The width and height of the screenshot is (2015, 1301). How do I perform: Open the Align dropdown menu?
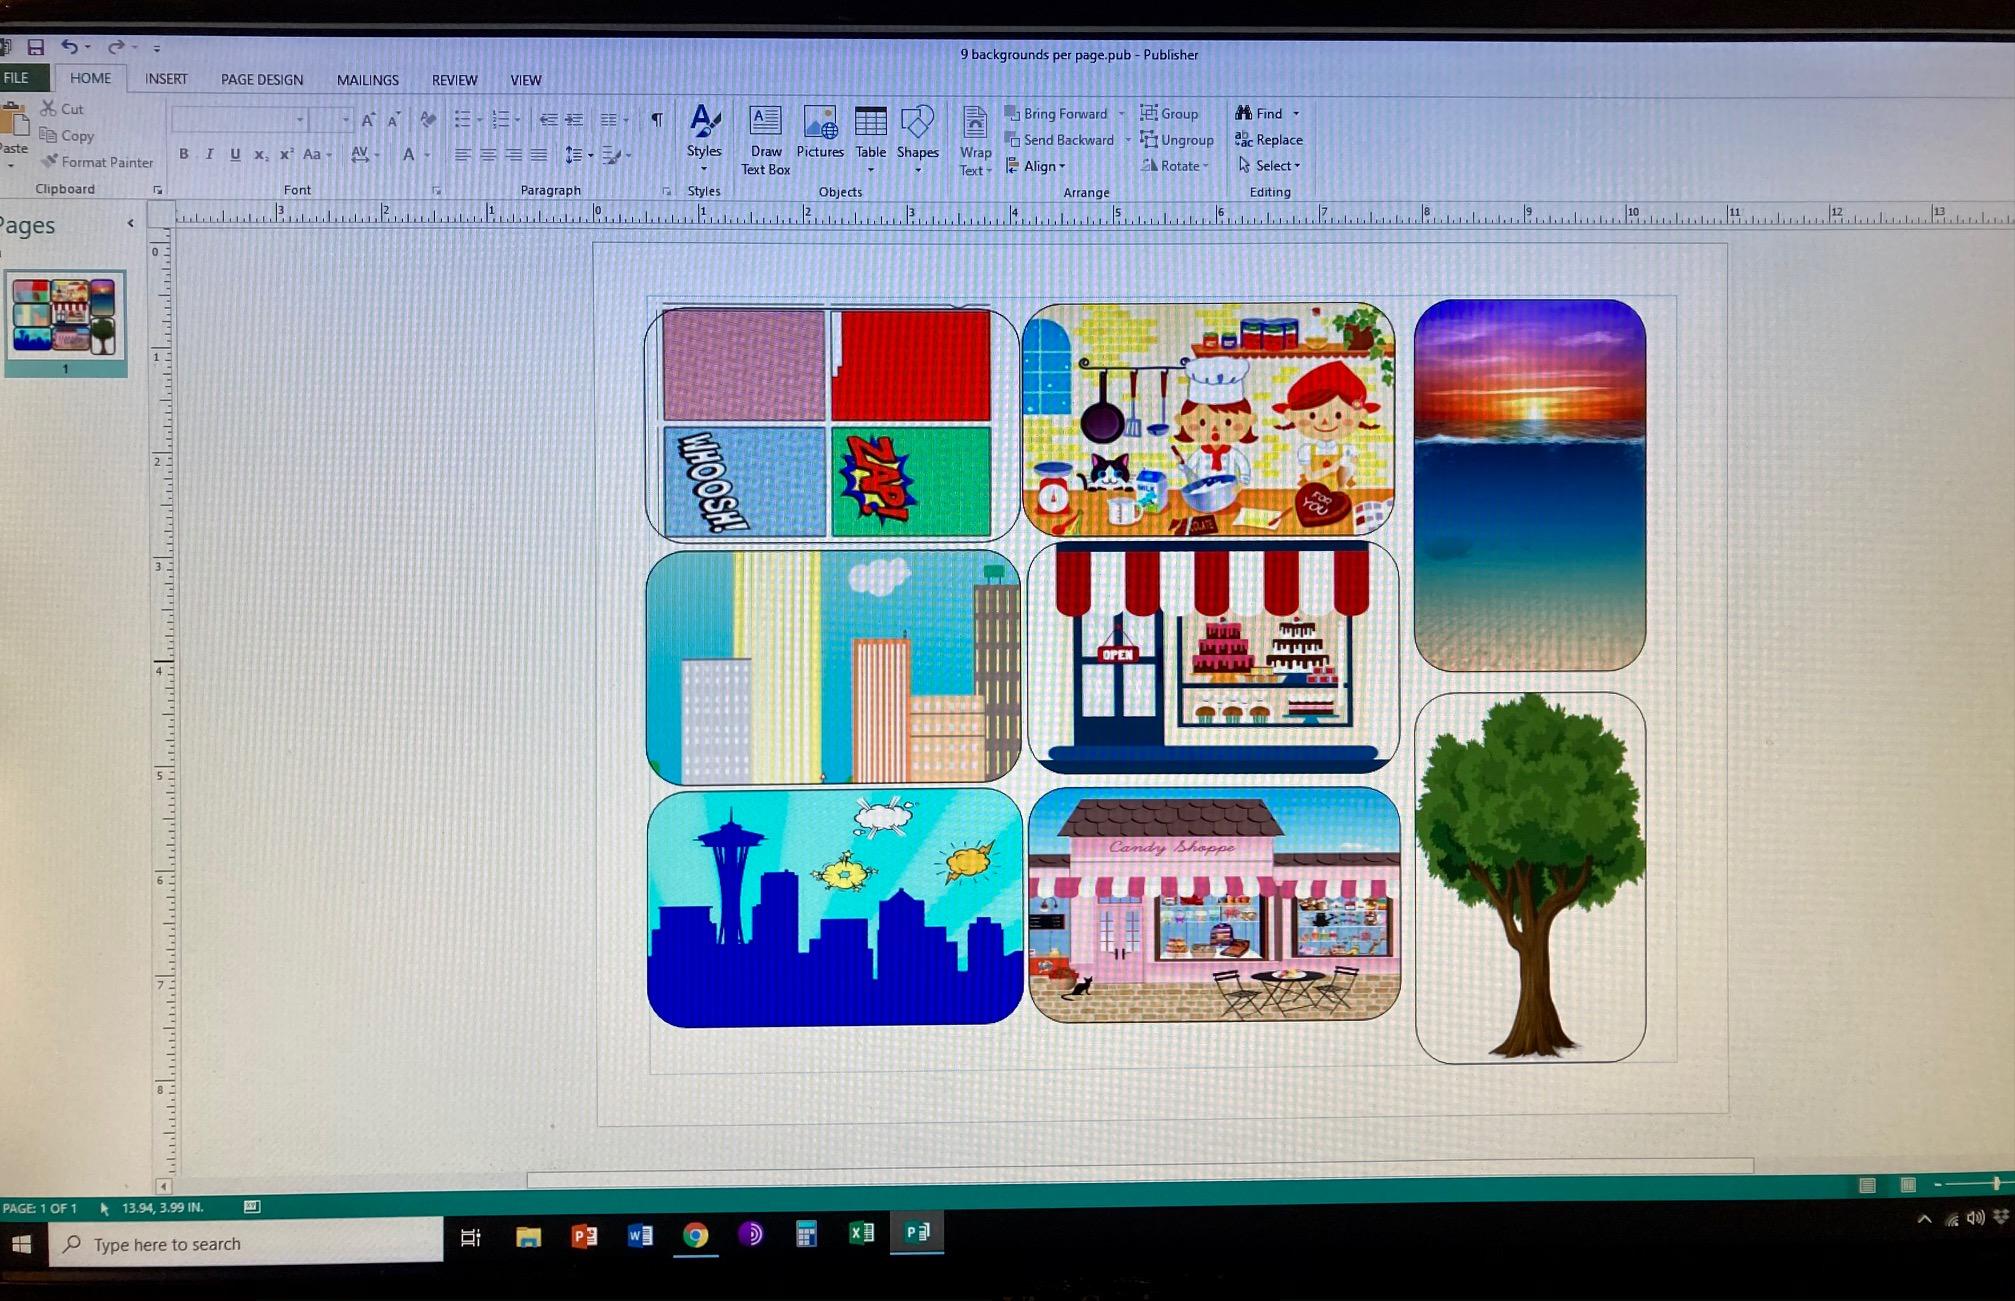[1036, 166]
